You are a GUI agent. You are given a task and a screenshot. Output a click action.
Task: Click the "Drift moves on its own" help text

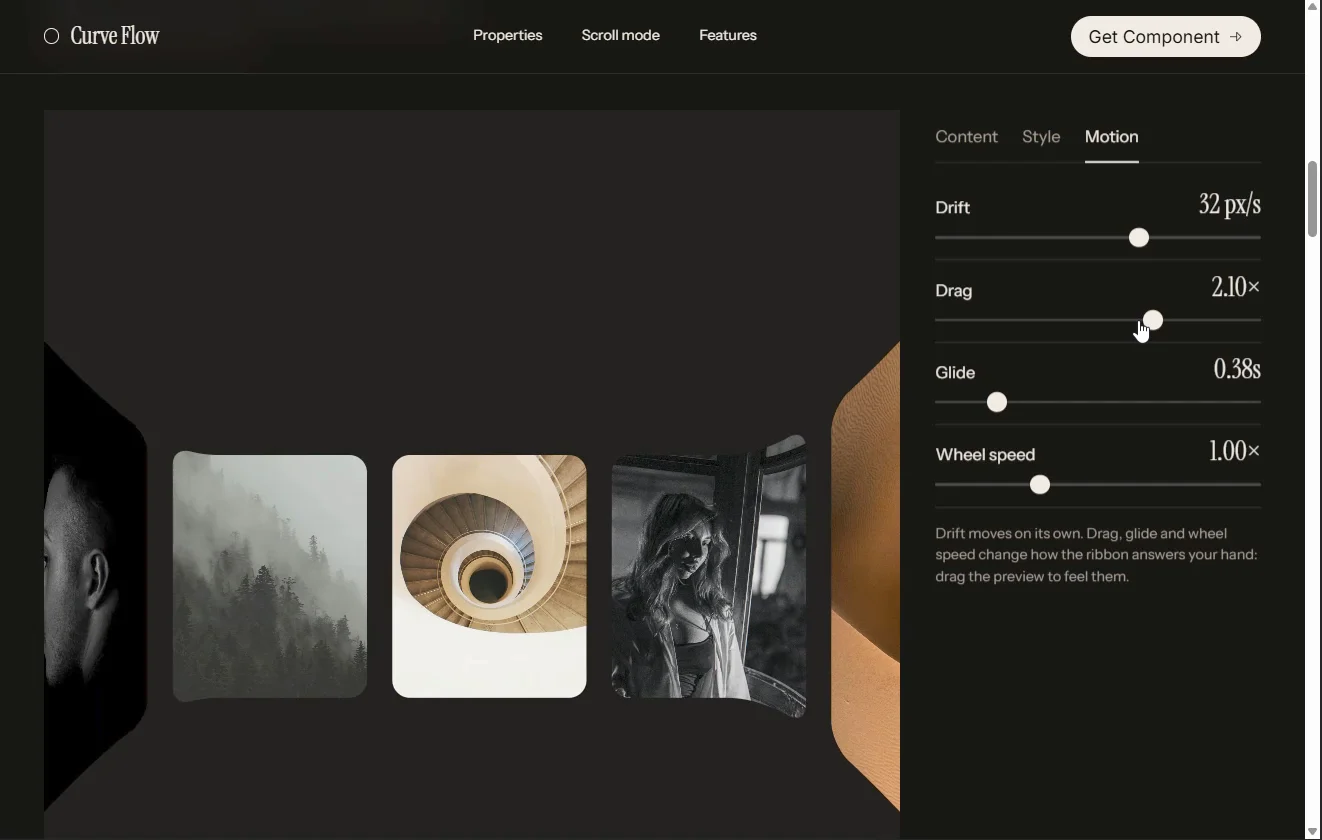[x=1096, y=555]
